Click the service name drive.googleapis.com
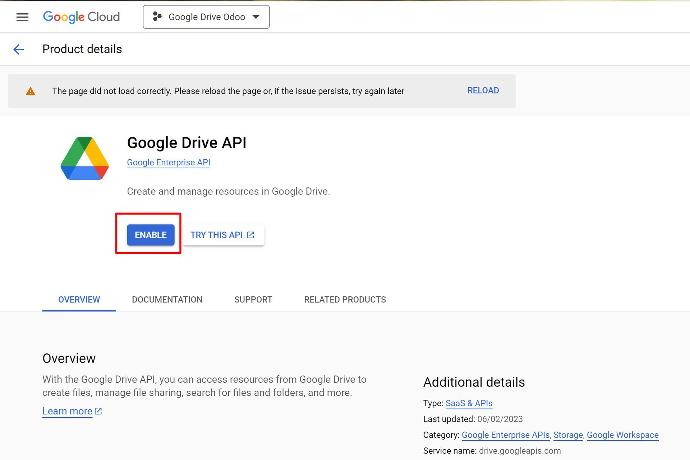 coord(520,451)
